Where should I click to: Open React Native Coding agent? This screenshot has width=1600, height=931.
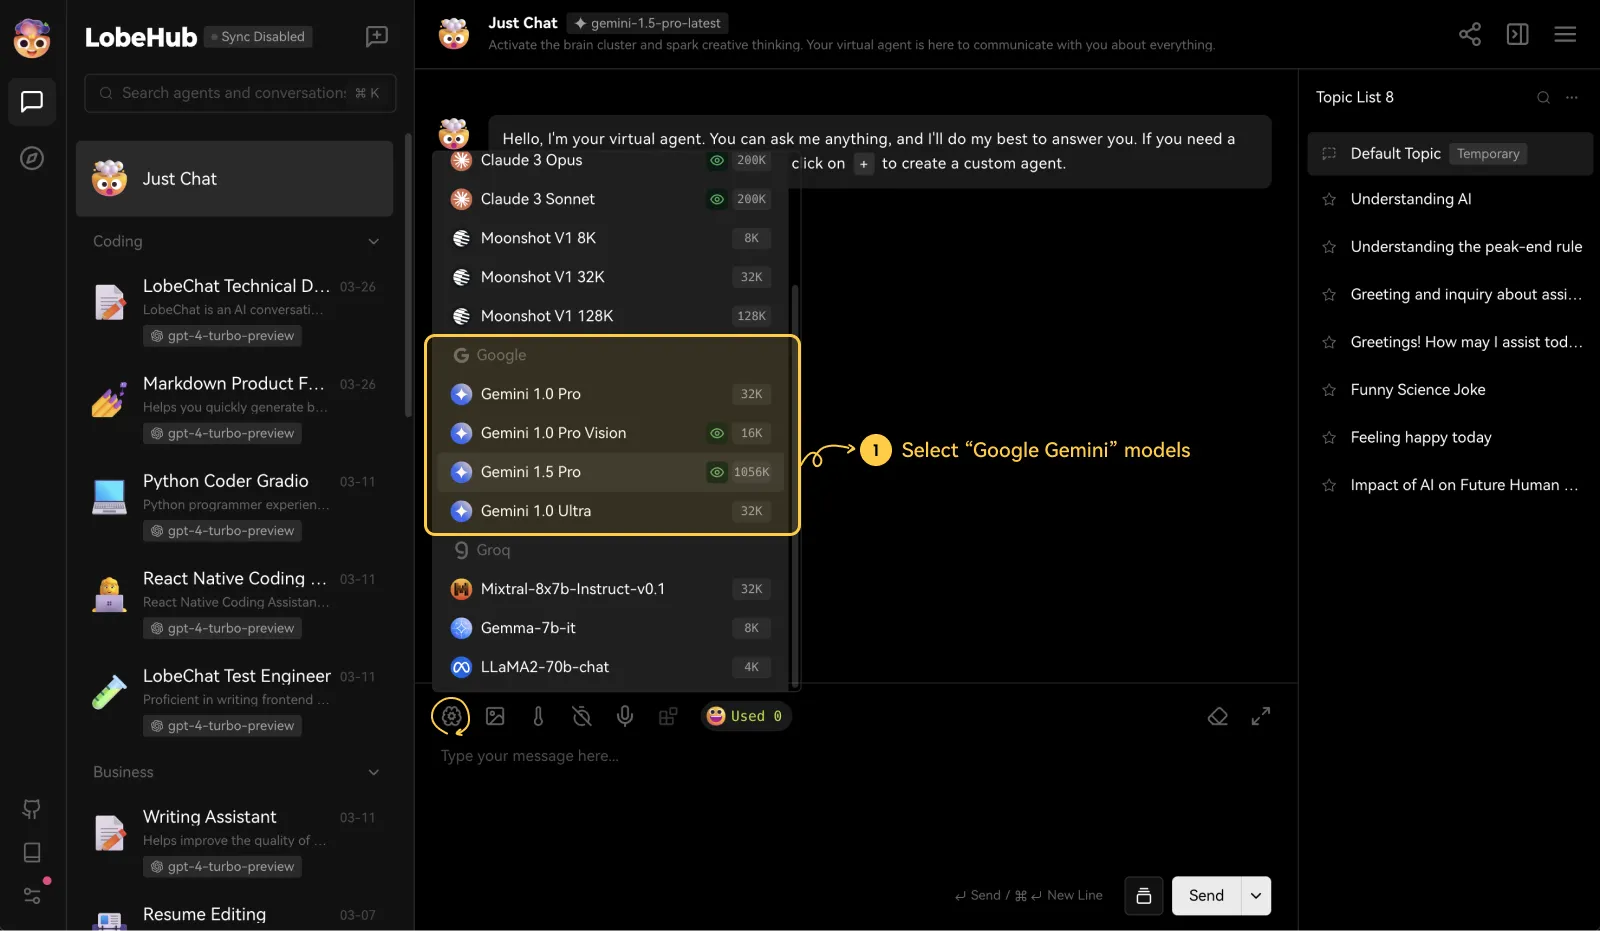click(234, 603)
